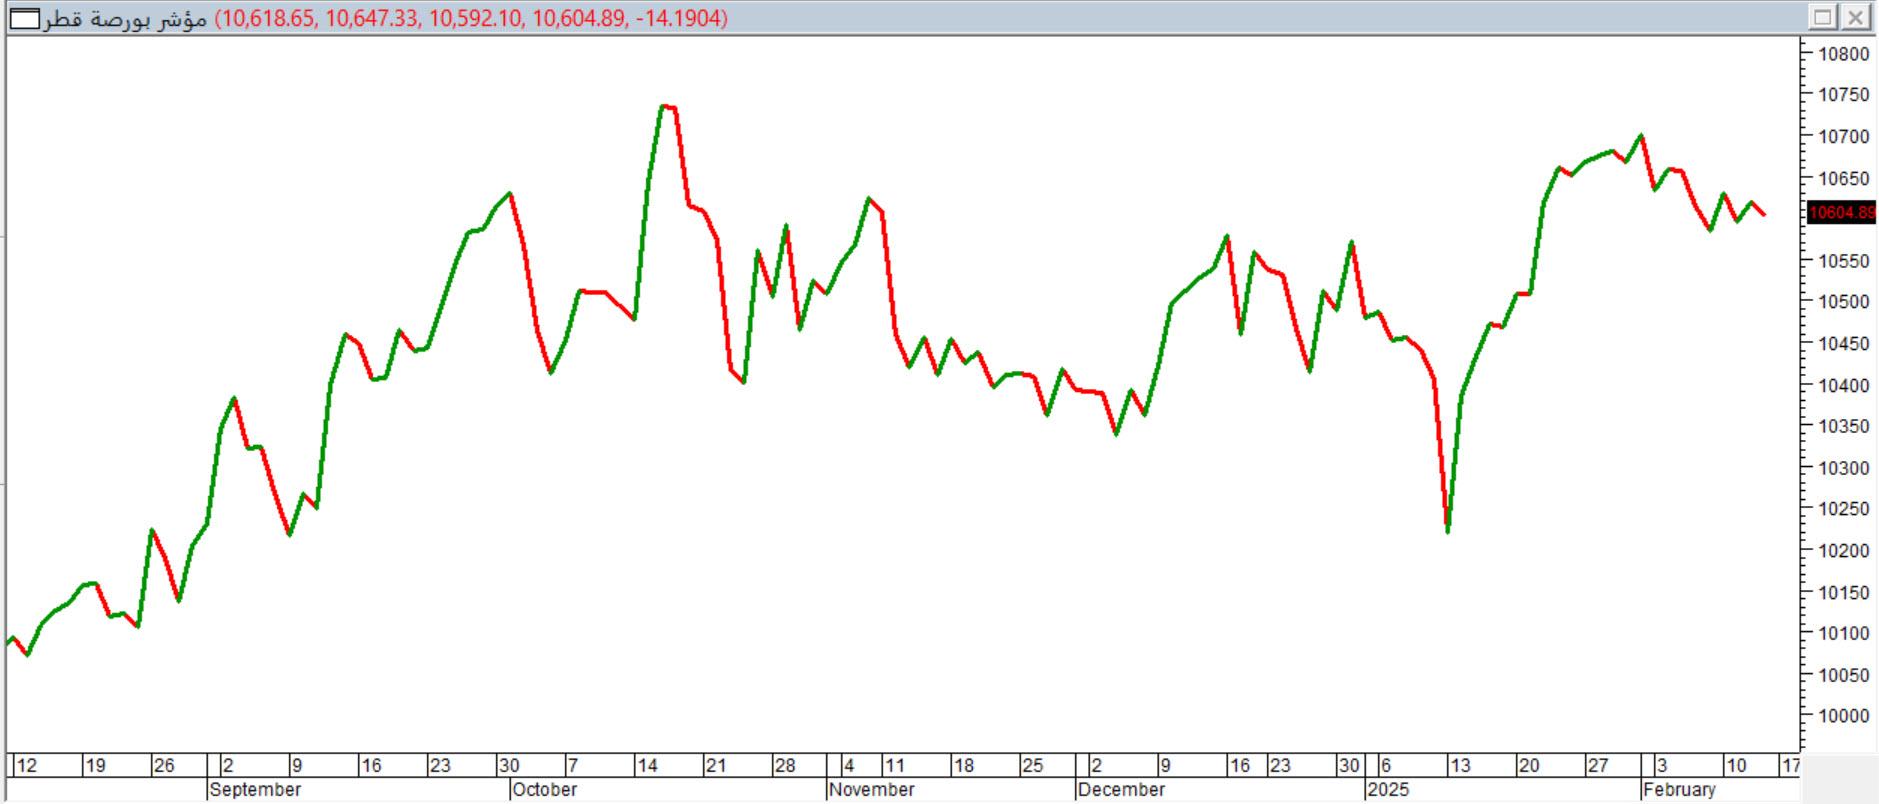
Task: Click date tick 17 in February
Action: click(x=1791, y=766)
